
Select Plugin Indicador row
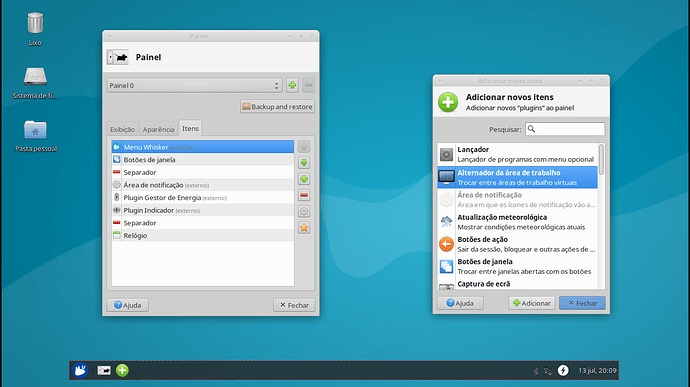tap(203, 210)
